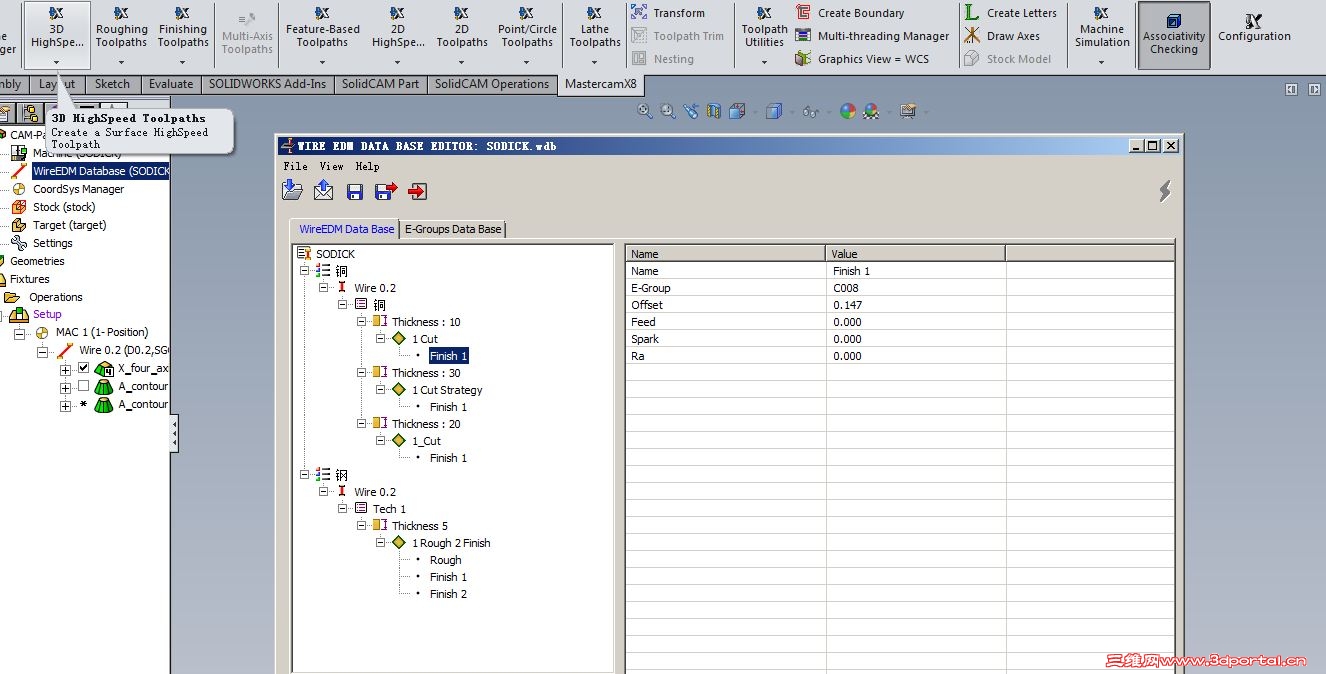Open Point/Circle Toolpaths button
The height and width of the screenshot is (674, 1326).
527,35
